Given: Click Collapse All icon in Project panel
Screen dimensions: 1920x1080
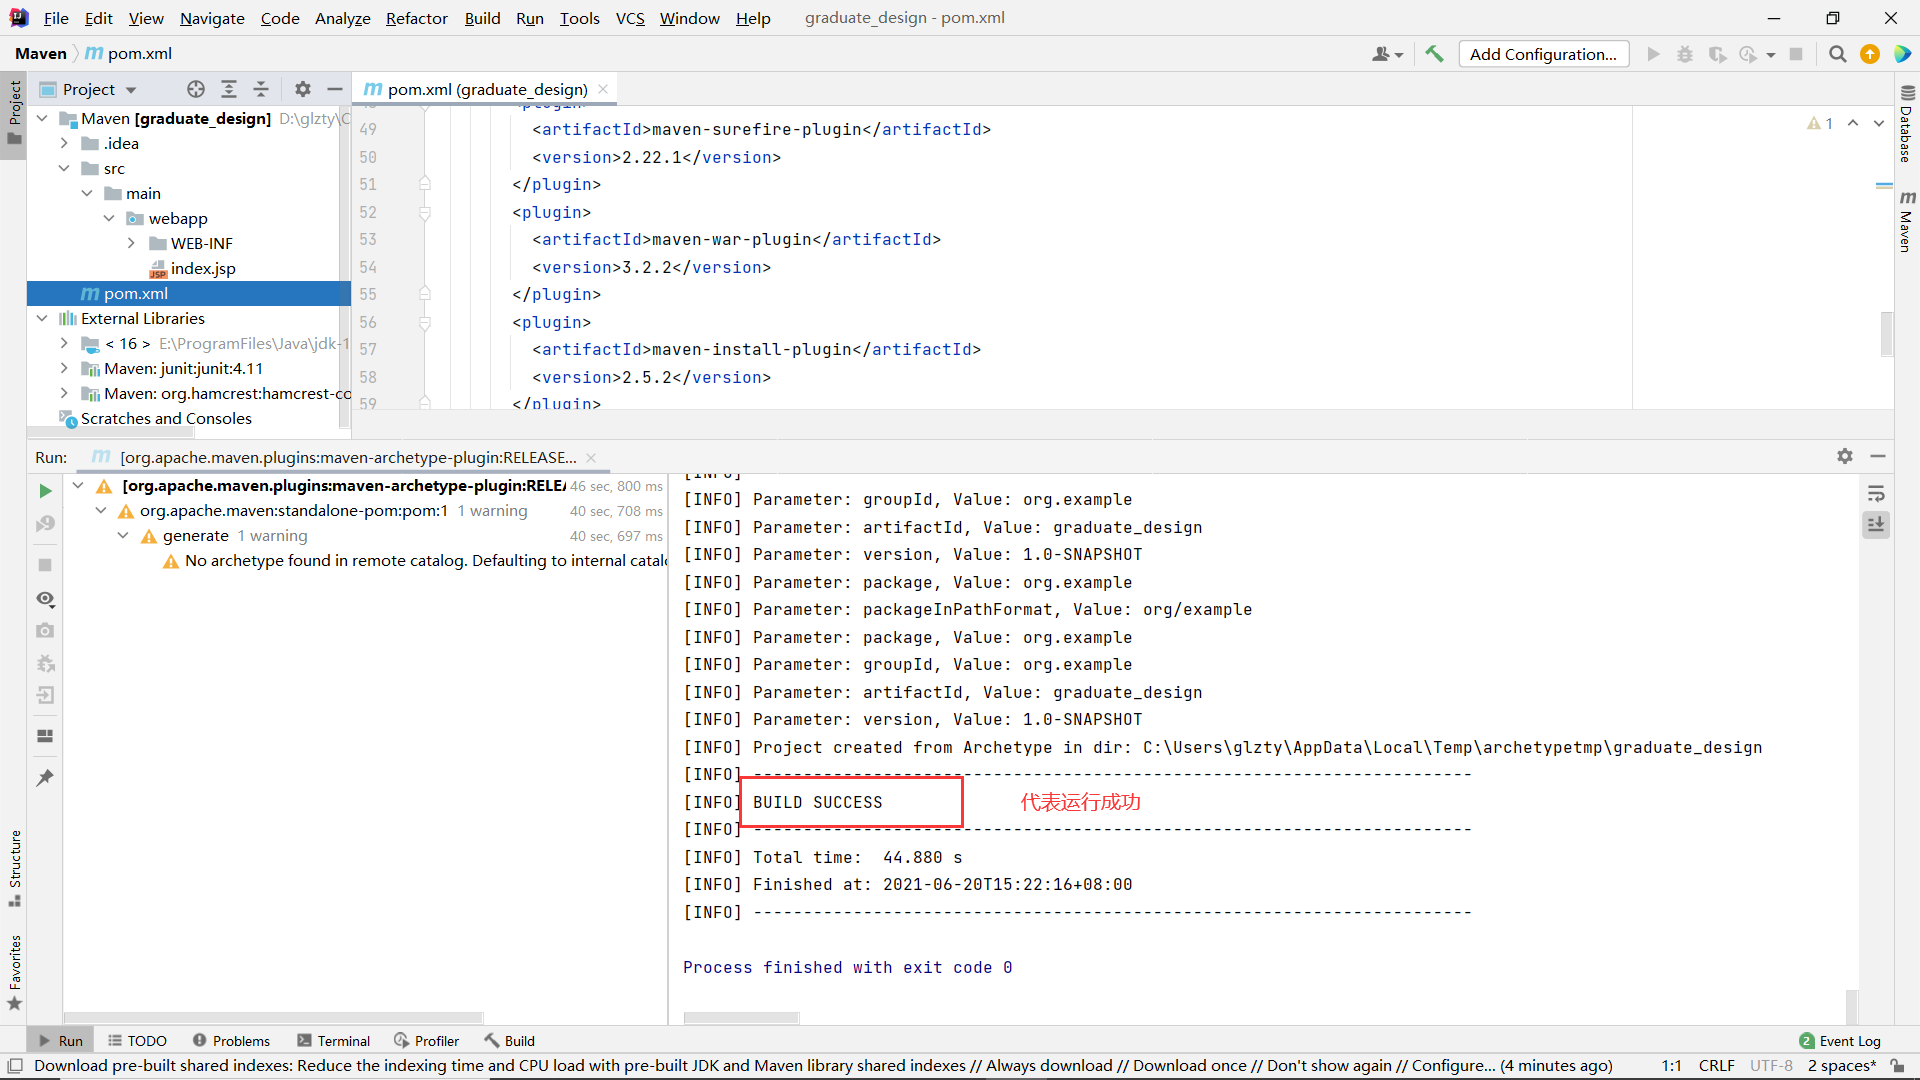Looking at the screenshot, I should (x=261, y=89).
